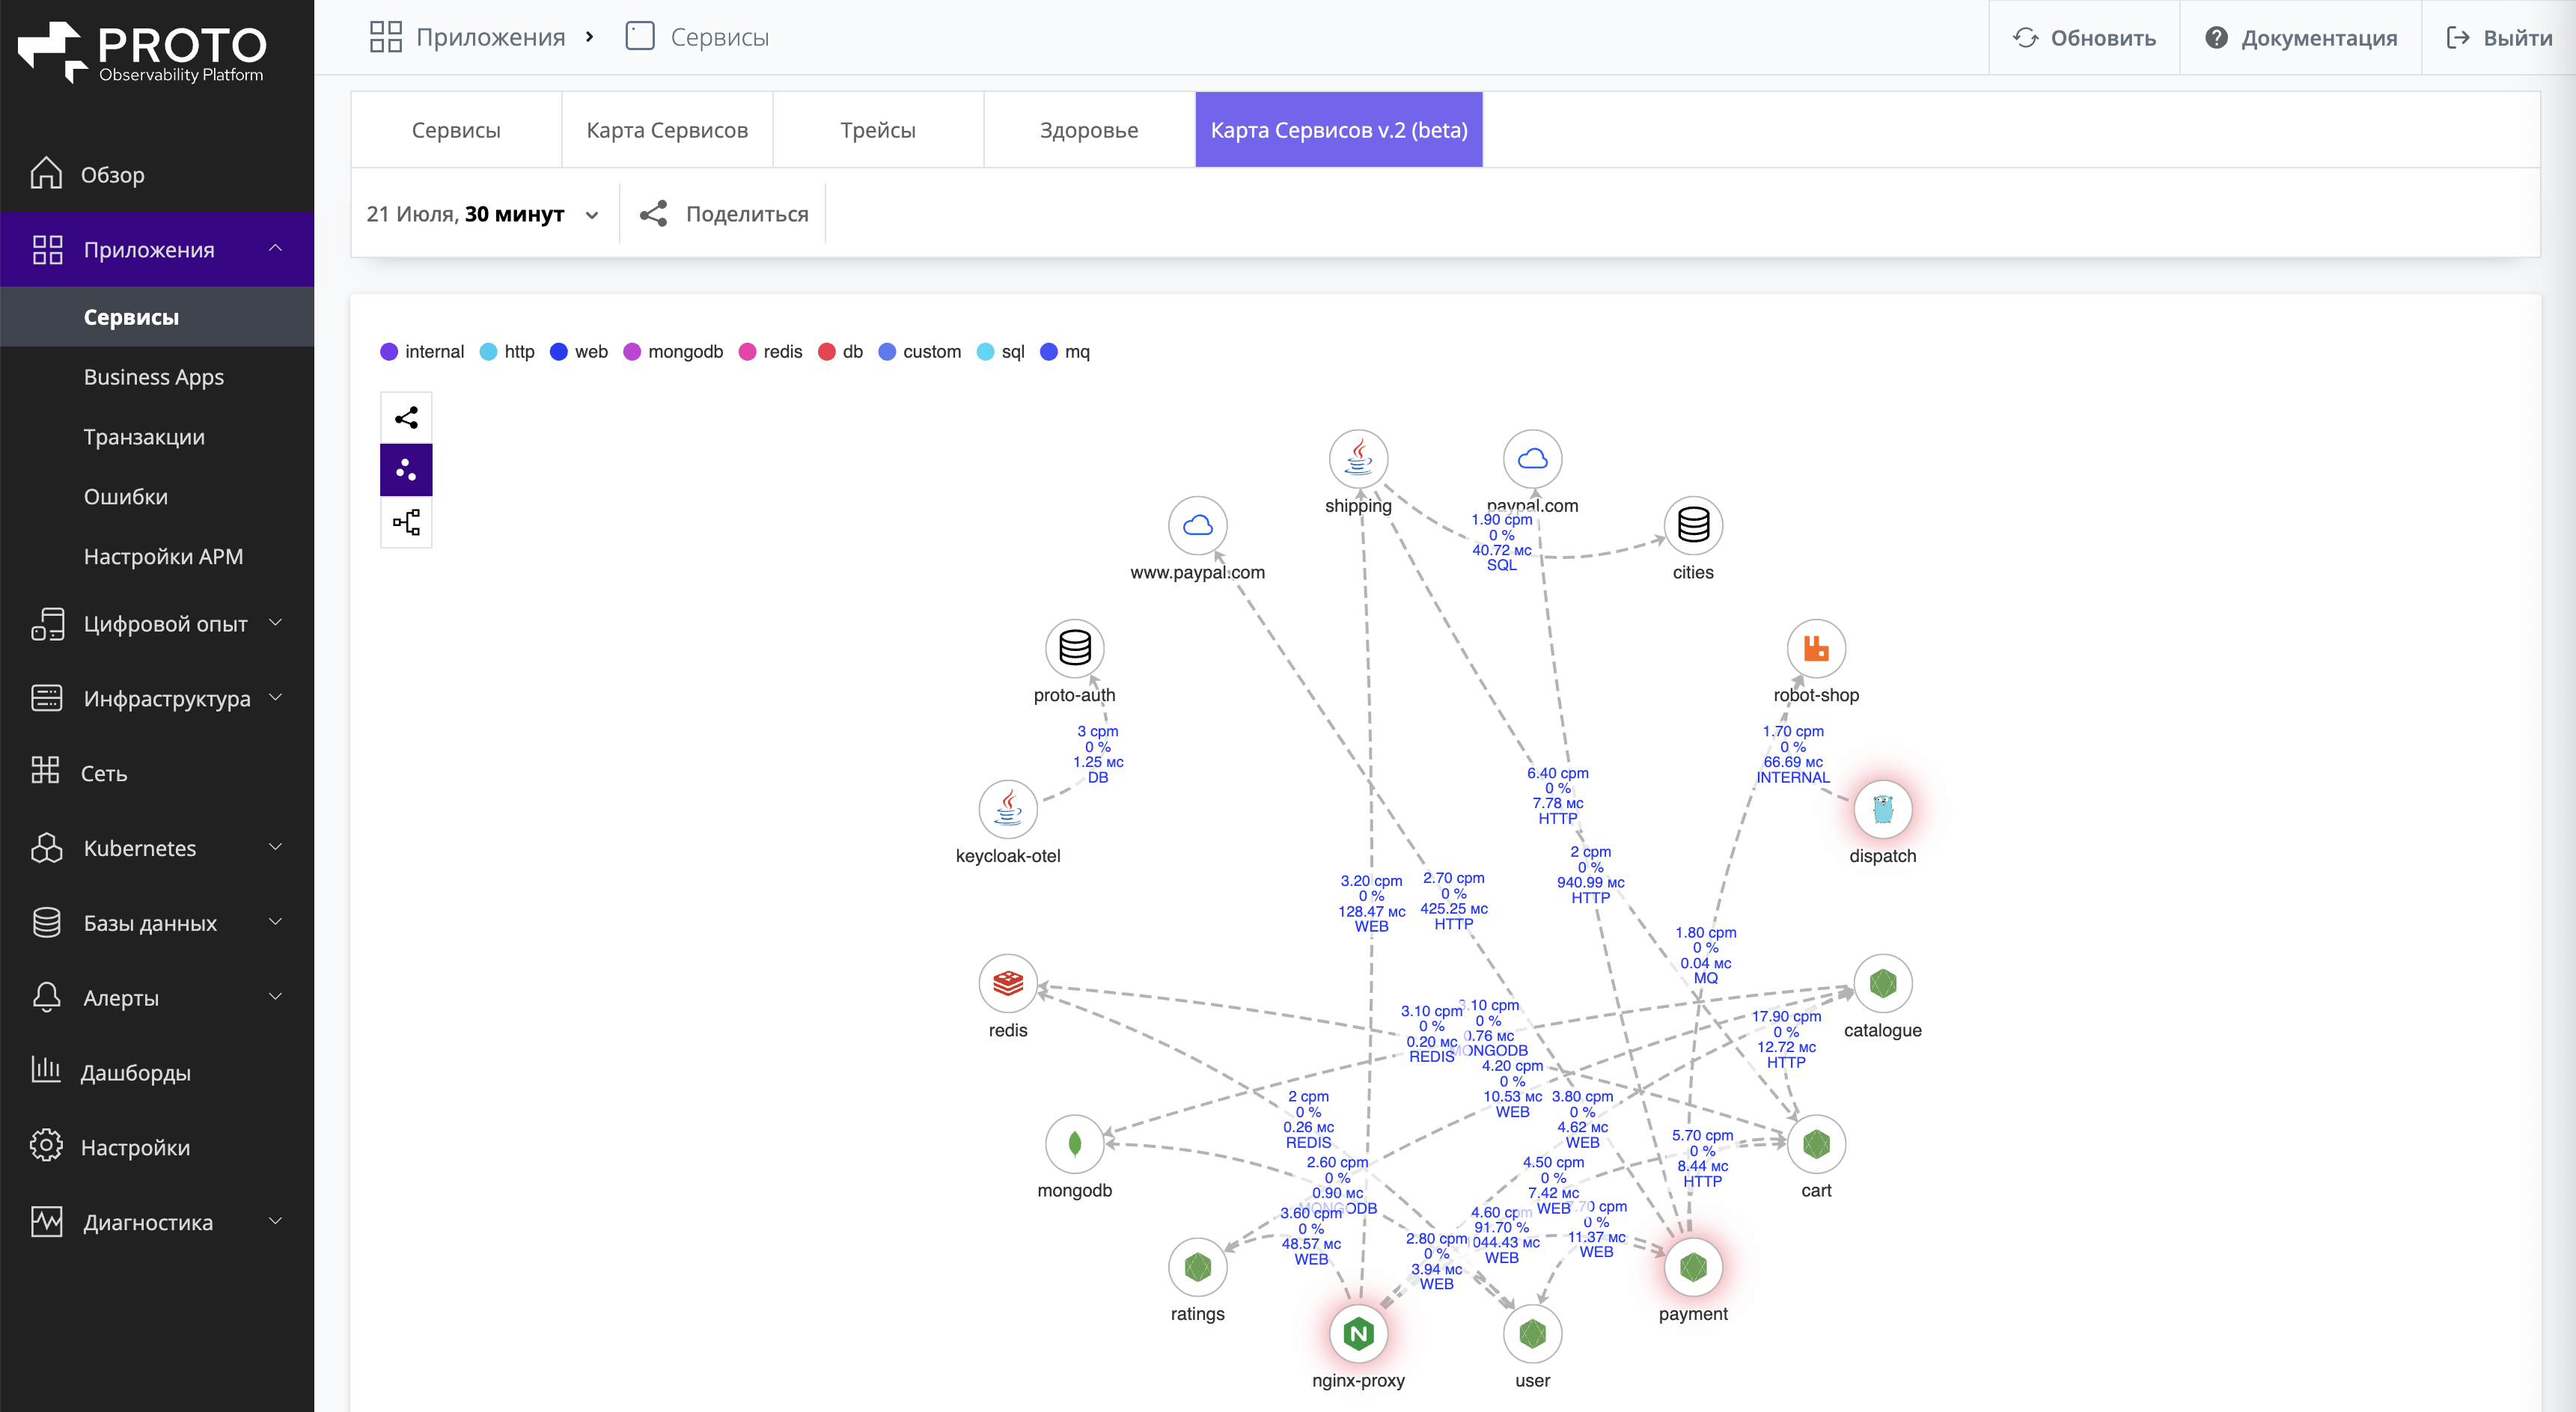Screen dimensions: 2576x1412
Task: Open Сеть sidebar item
Action: pos(157,773)
